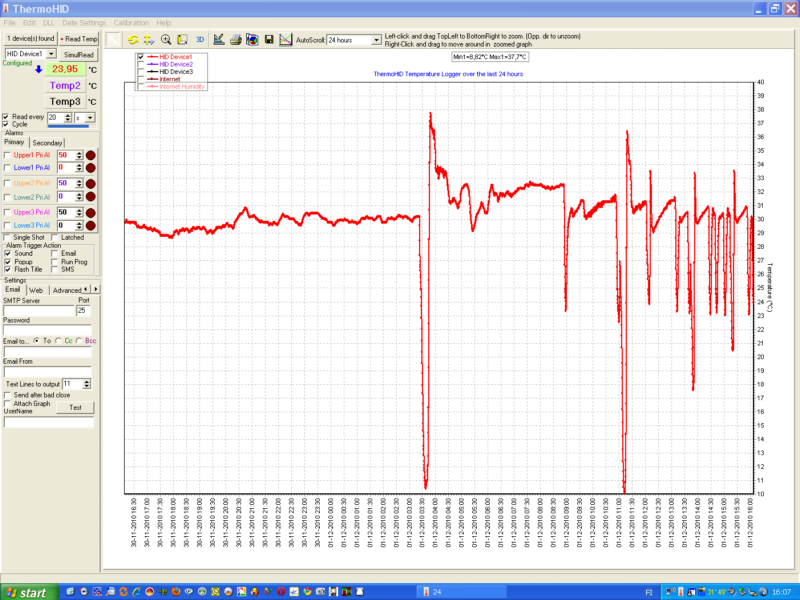800x600 pixels.
Task: Click the pointer arrow tool icon
Action: click(115, 40)
